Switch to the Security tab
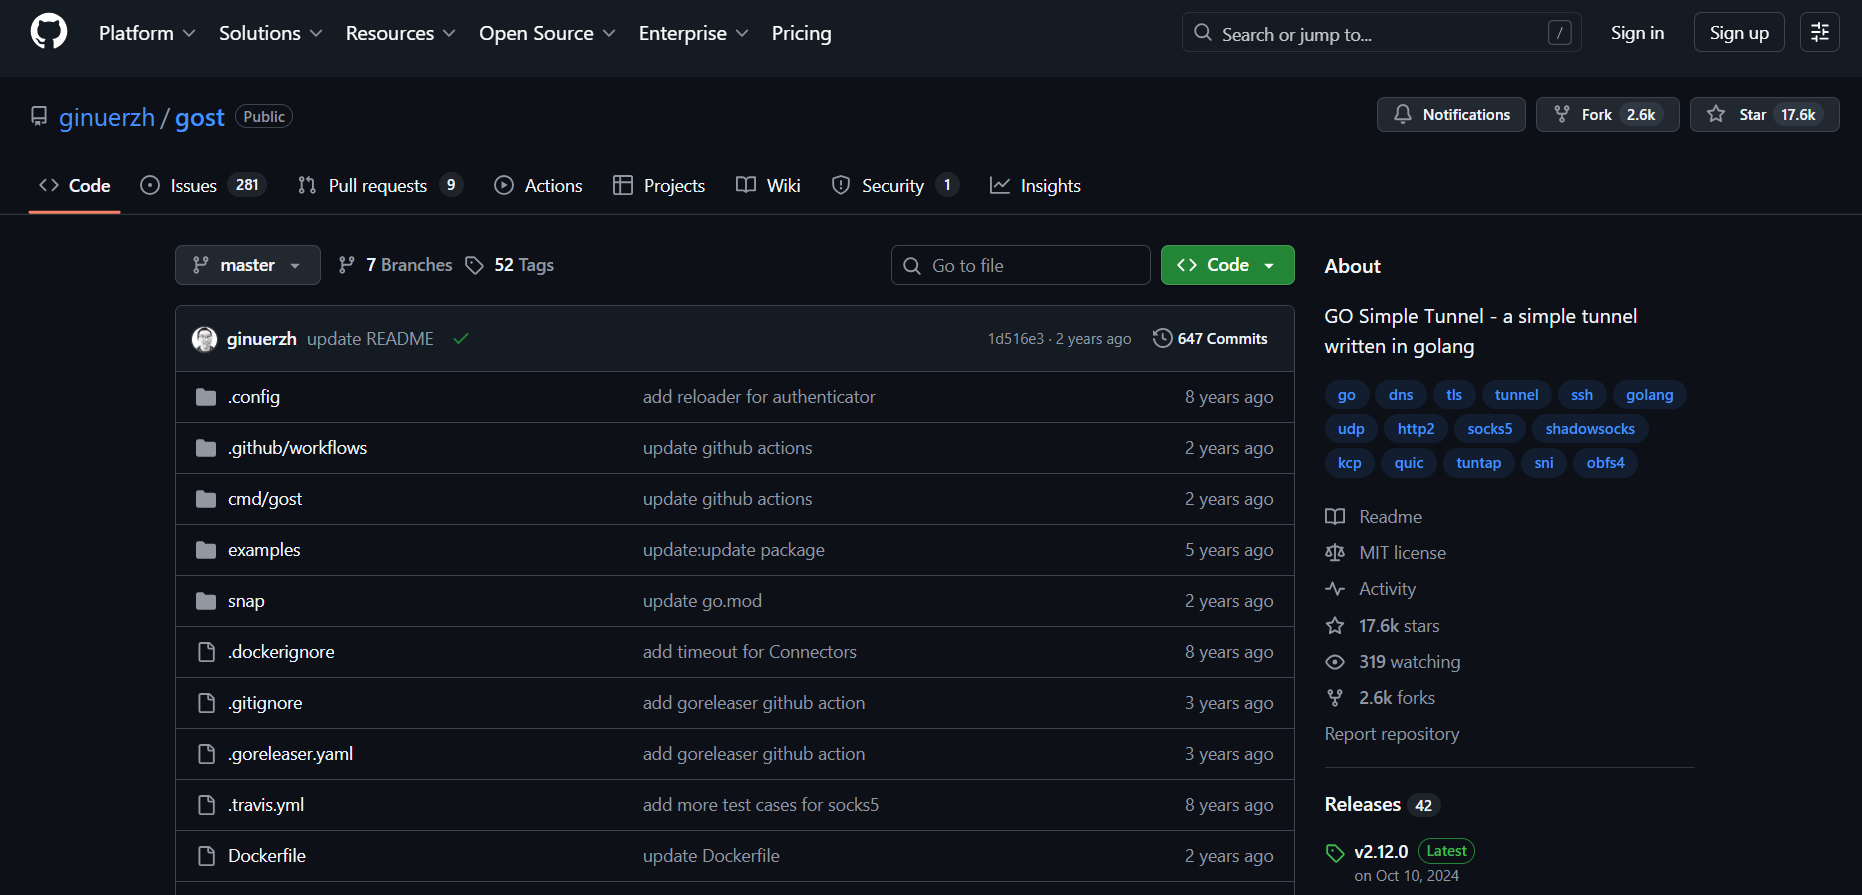 895,185
